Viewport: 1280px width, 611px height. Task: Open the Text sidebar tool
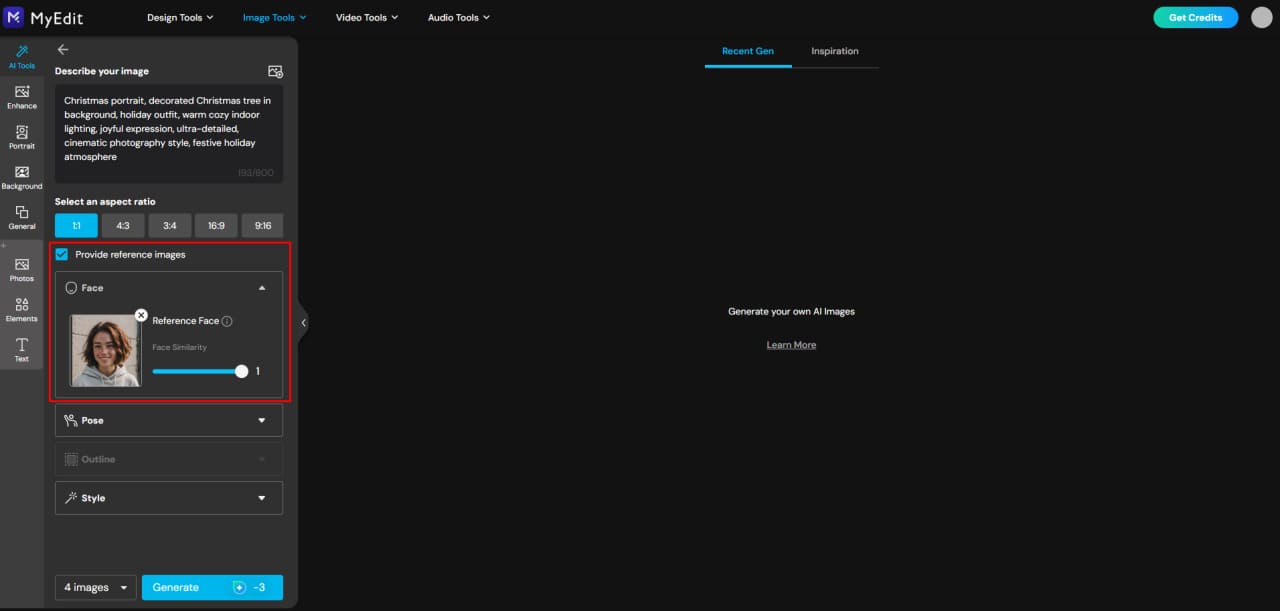click(22, 350)
